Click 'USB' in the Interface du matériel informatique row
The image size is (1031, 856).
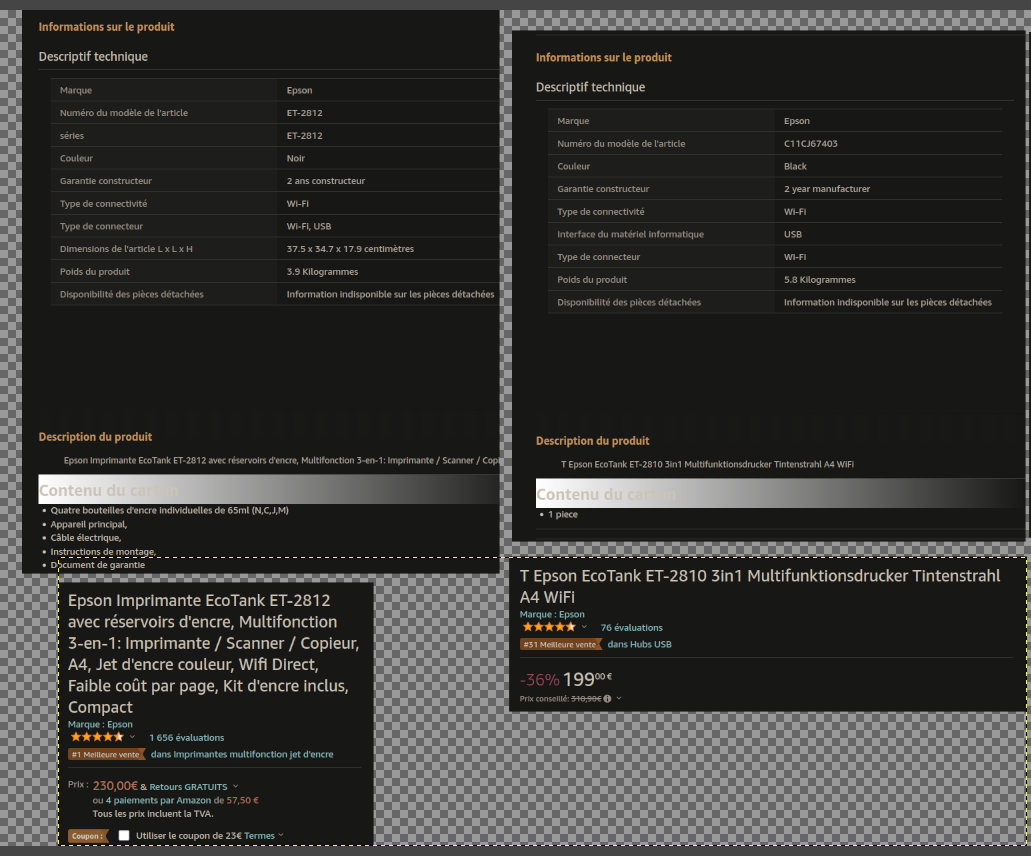coord(792,234)
